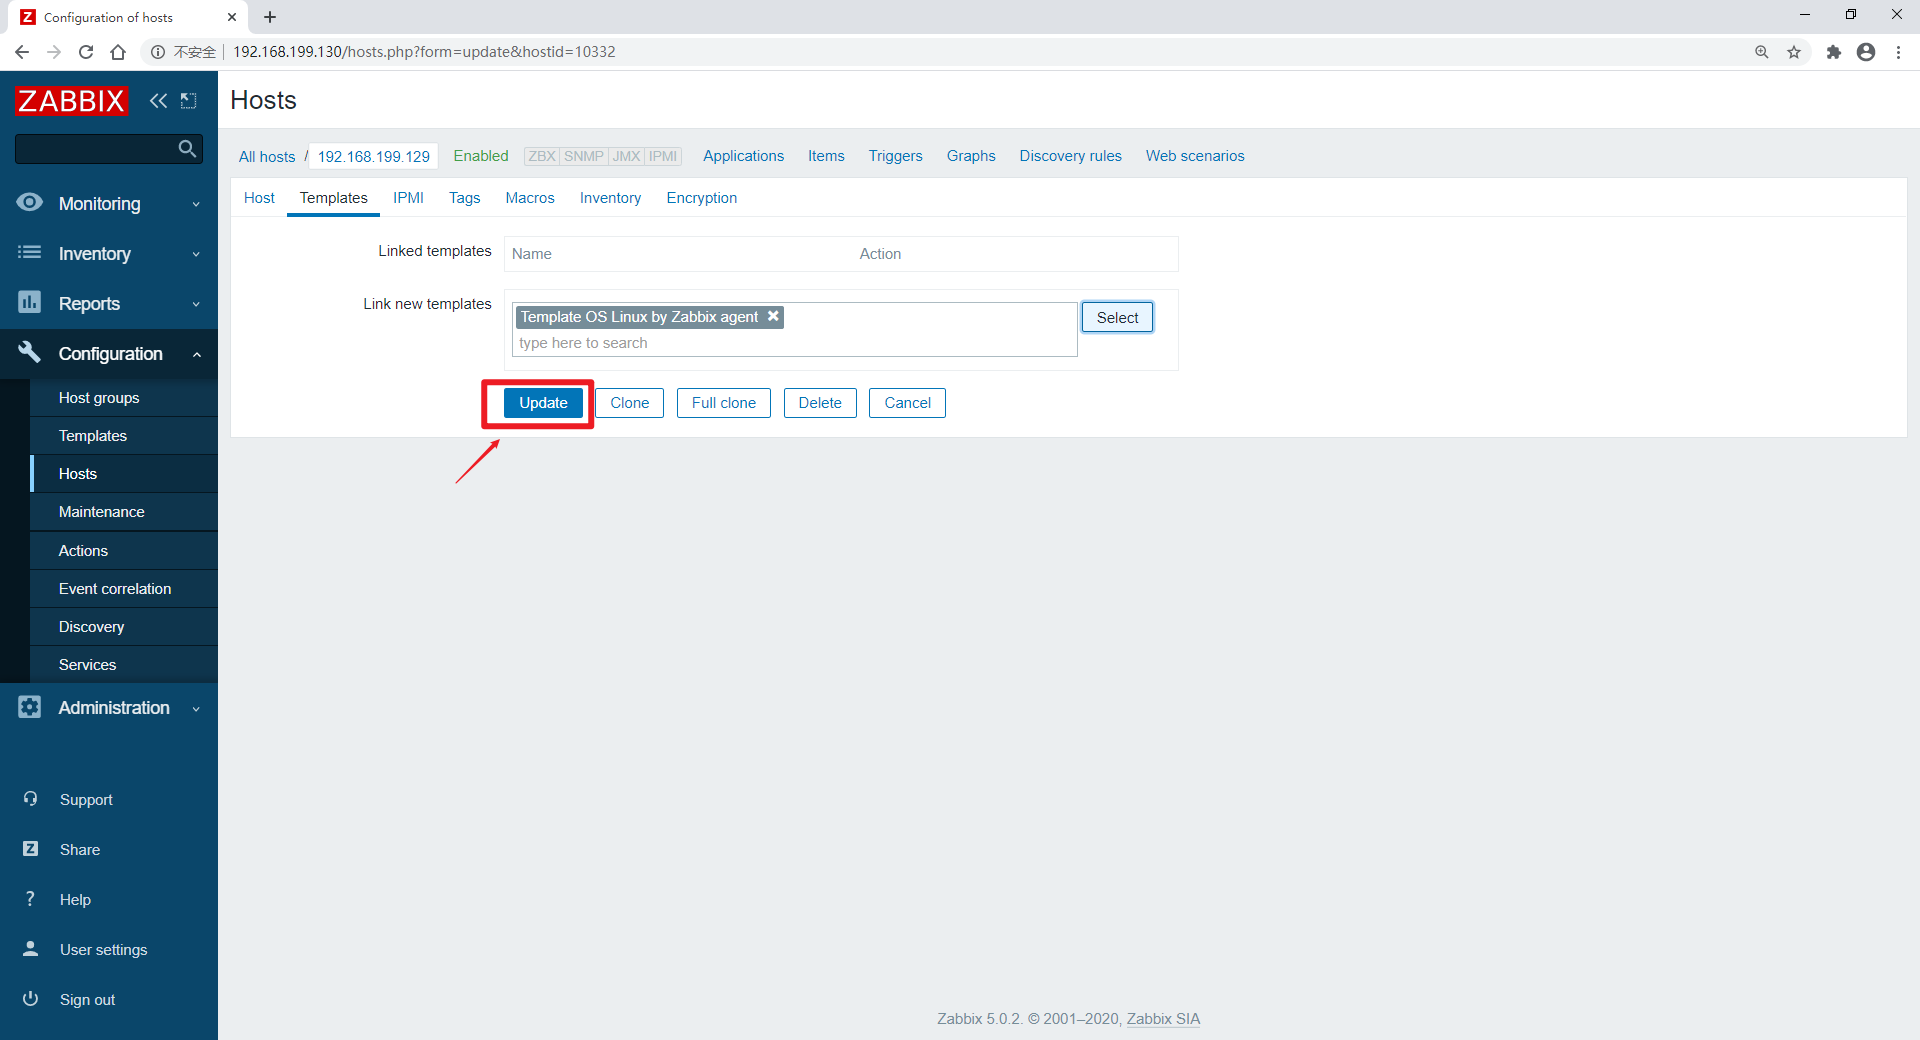The width and height of the screenshot is (1920, 1040).
Task: Click the Clone button
Action: [630, 403]
